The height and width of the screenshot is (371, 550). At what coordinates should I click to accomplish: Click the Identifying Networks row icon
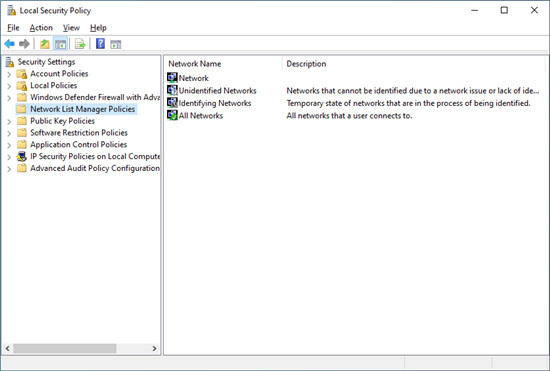[x=172, y=103]
